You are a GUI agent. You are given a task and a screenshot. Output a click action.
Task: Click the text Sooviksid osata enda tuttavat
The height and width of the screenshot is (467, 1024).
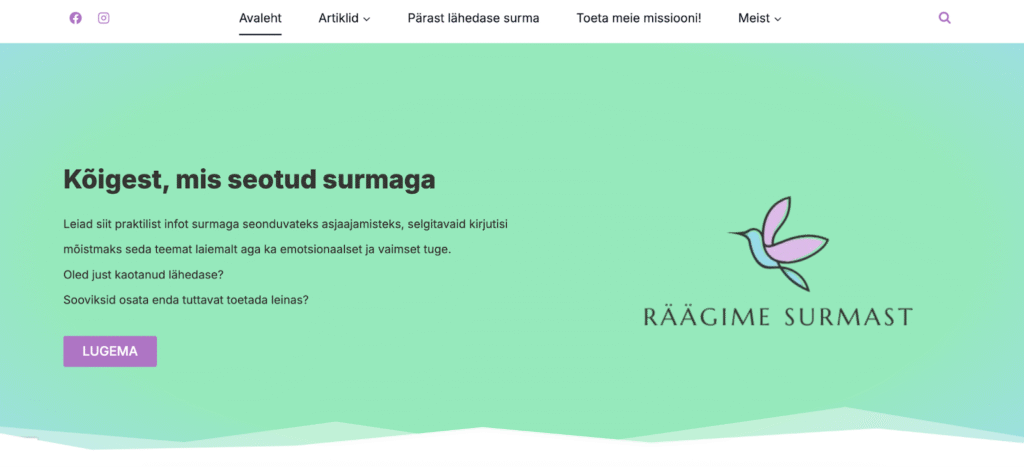(186, 299)
